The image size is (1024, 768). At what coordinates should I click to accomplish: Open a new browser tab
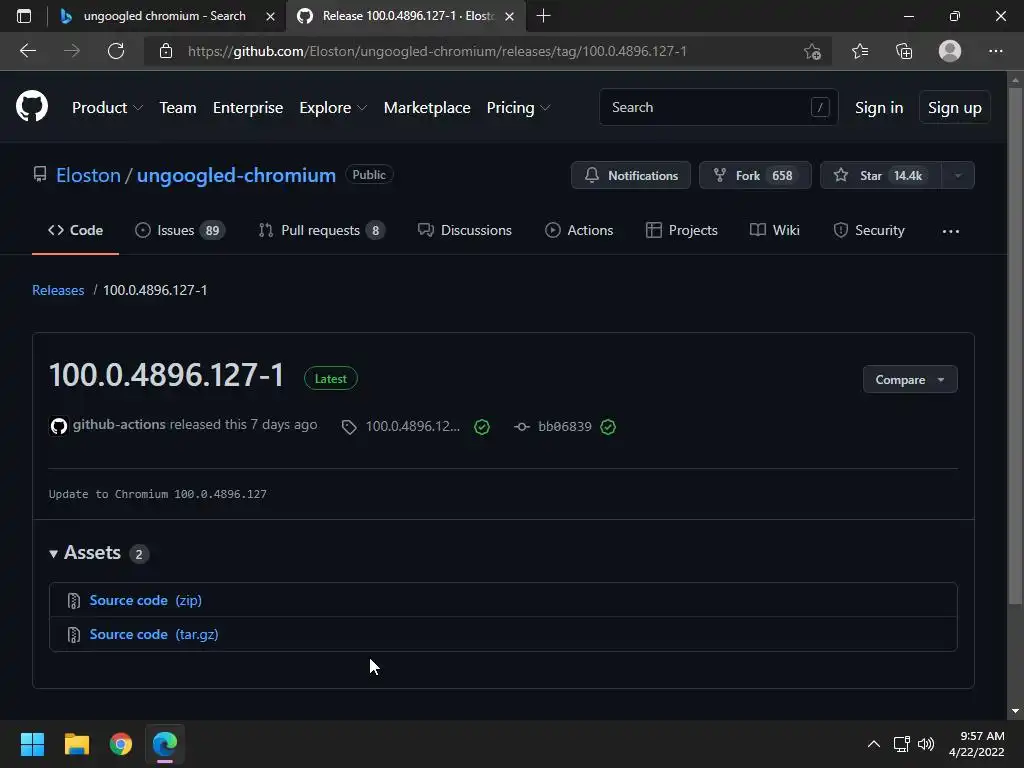(543, 16)
